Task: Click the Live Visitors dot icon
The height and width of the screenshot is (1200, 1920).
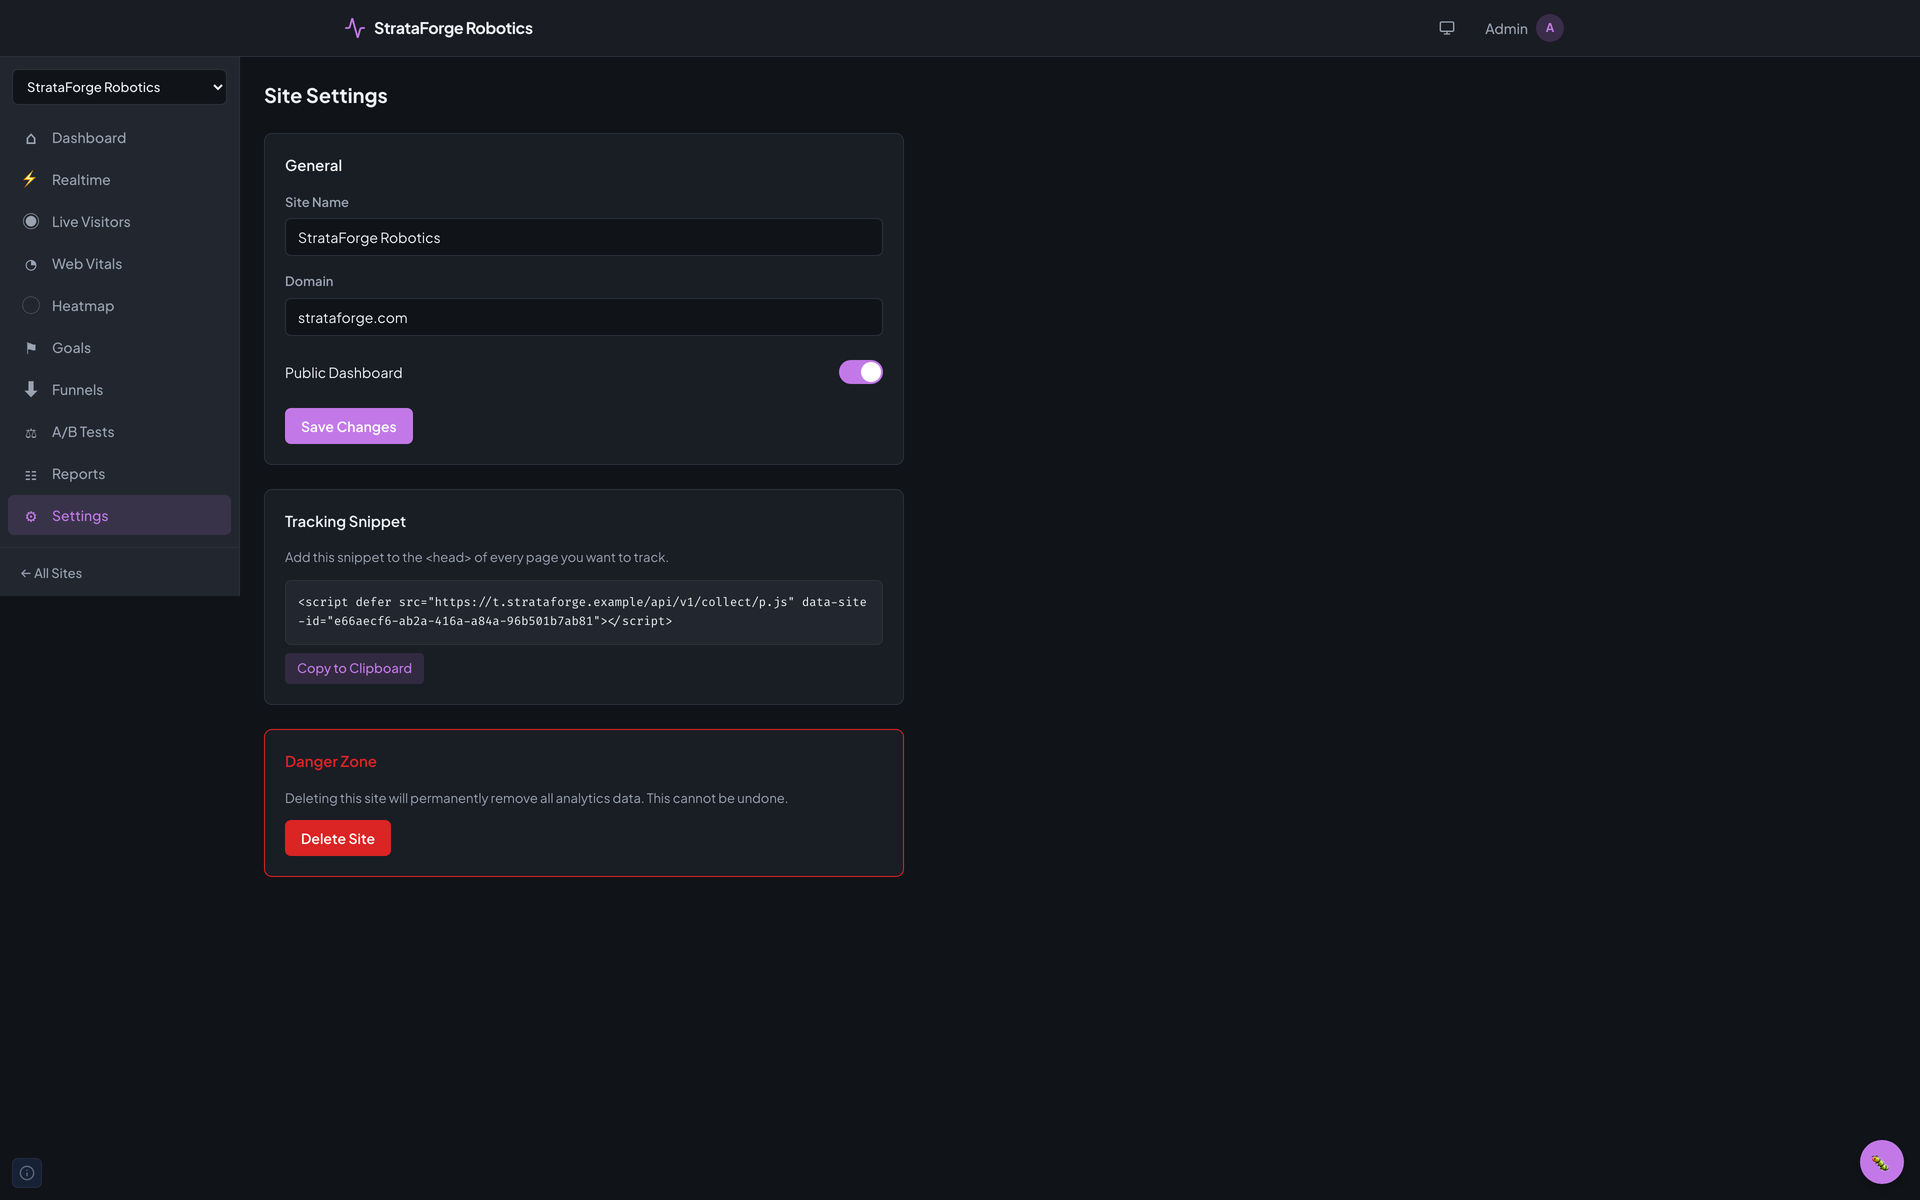Action: (x=31, y=222)
